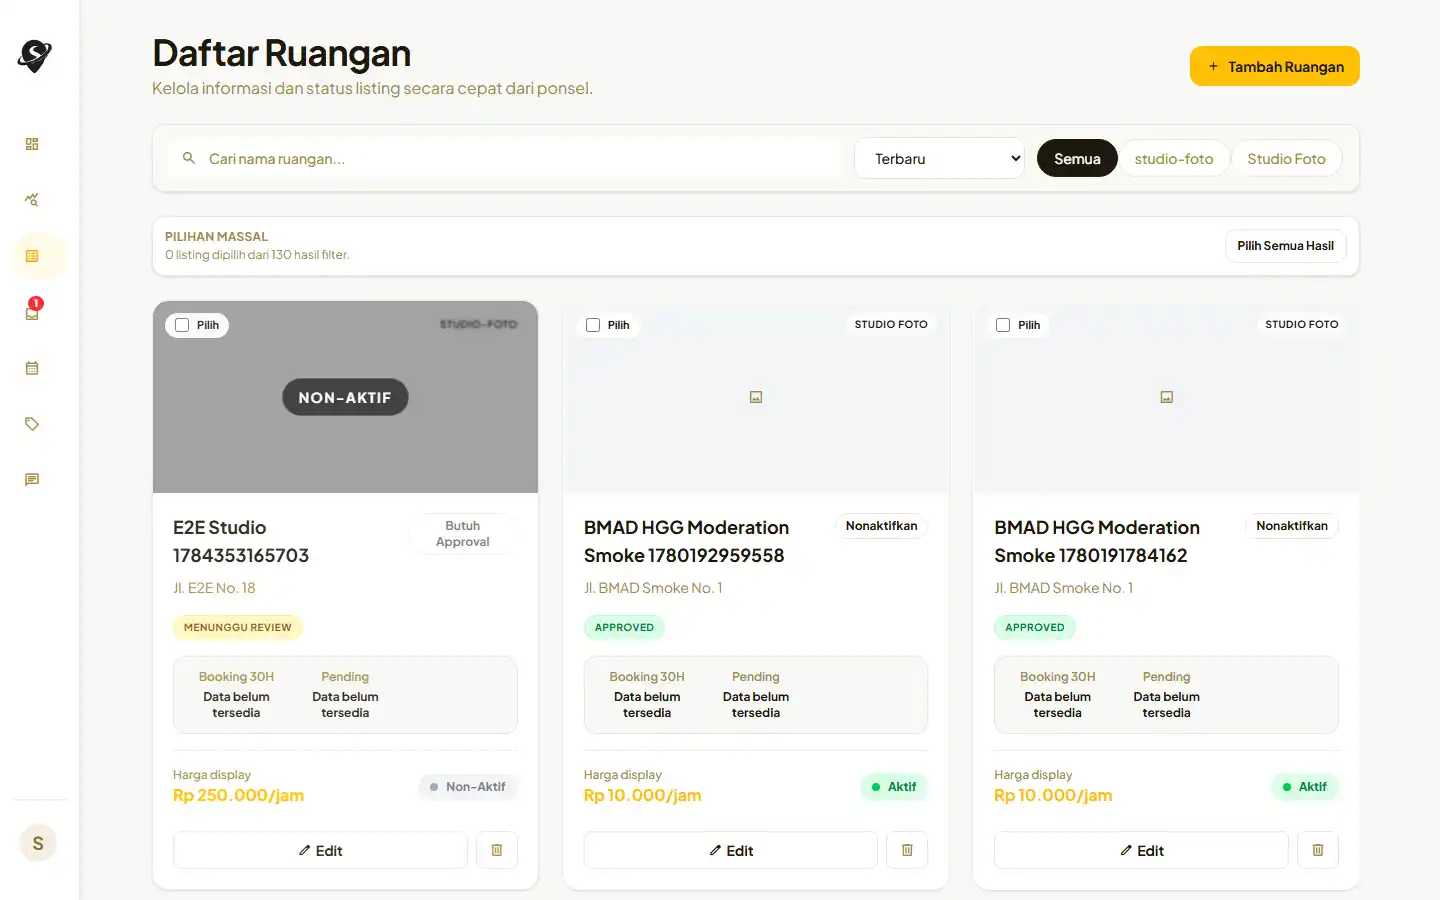Focus the Cari nama ruangan search field
The image size is (1440, 900).
[x=505, y=158]
